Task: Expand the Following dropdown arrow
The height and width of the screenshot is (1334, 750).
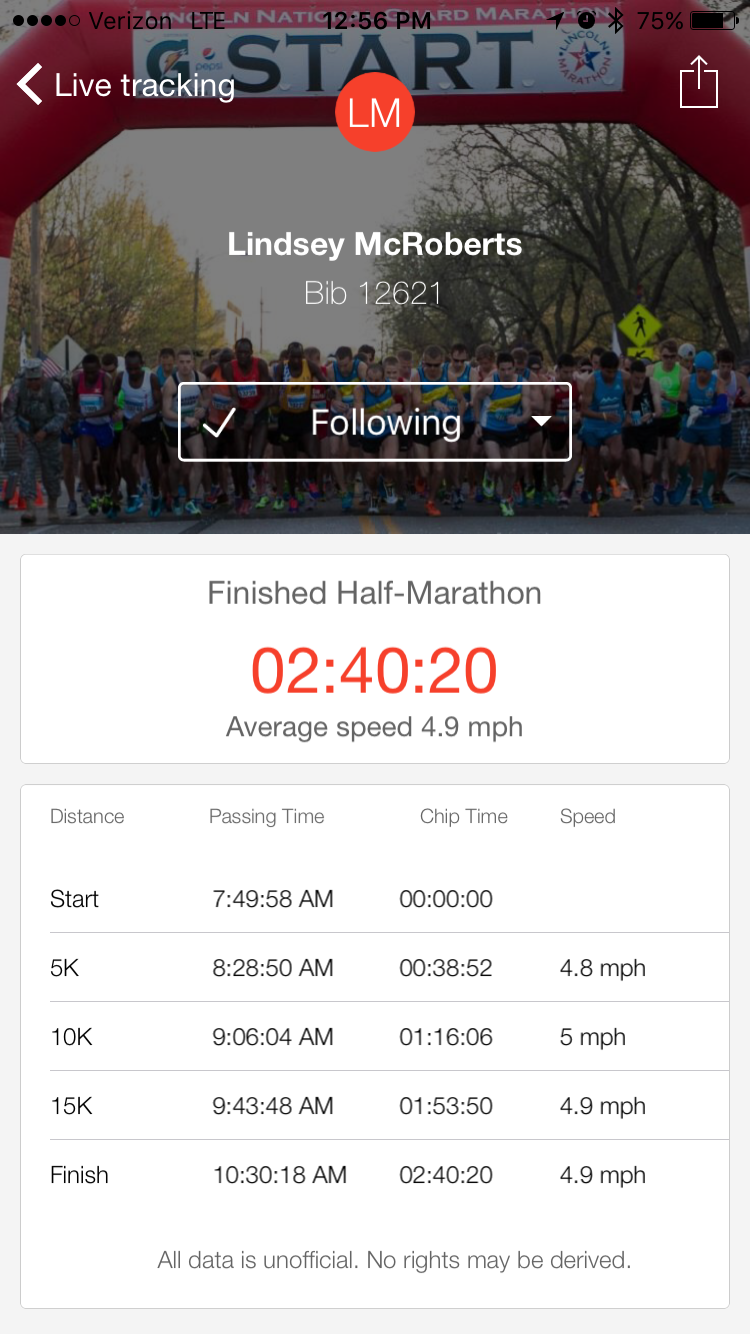Action: point(540,422)
